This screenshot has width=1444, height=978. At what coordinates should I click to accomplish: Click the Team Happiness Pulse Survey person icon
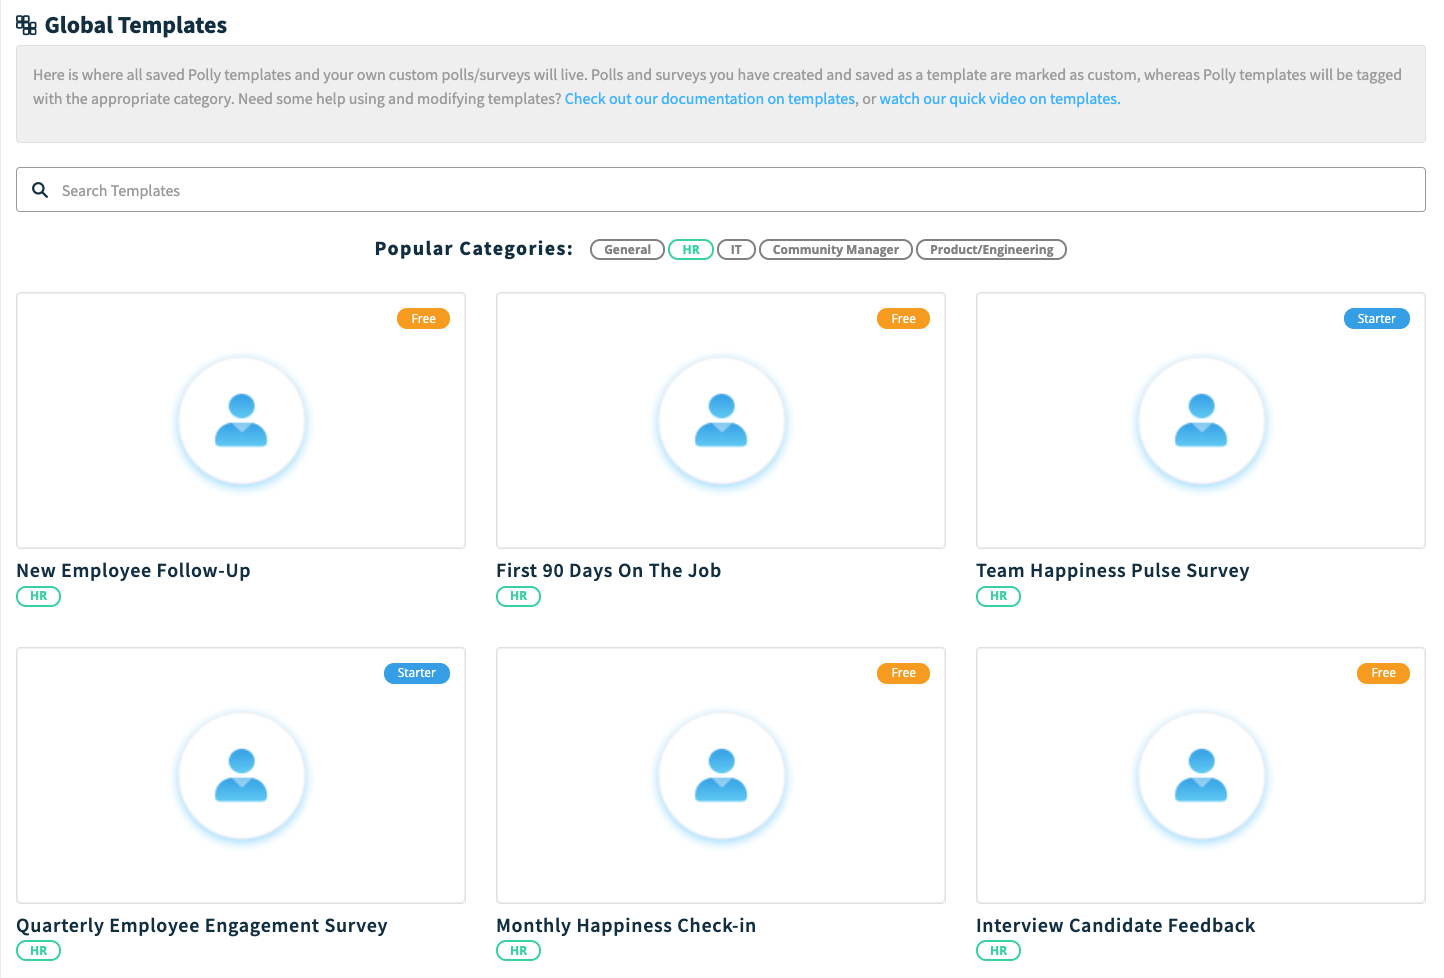(1201, 421)
